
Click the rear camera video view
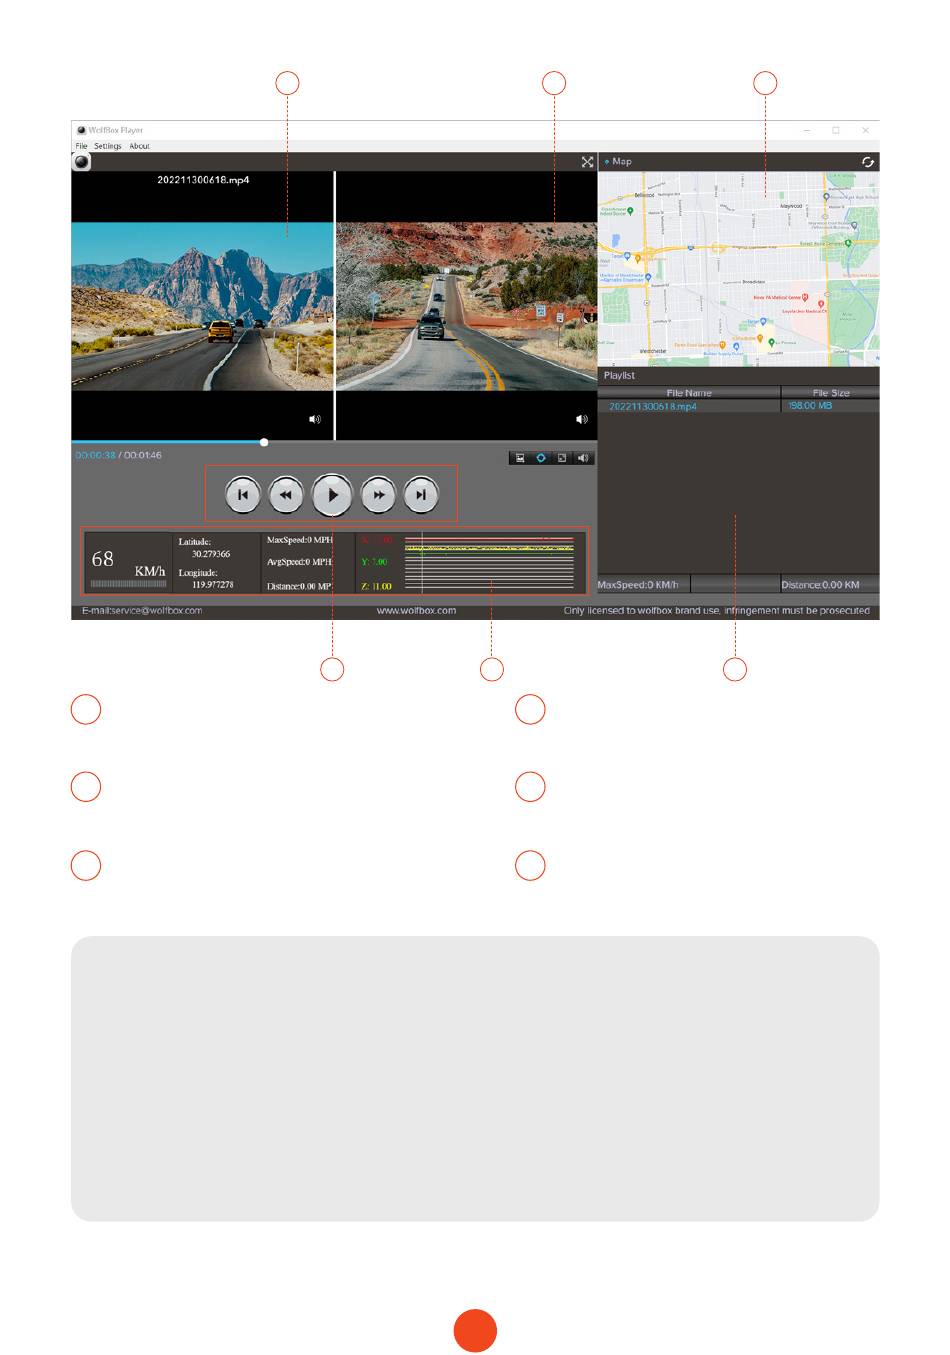(x=466, y=306)
